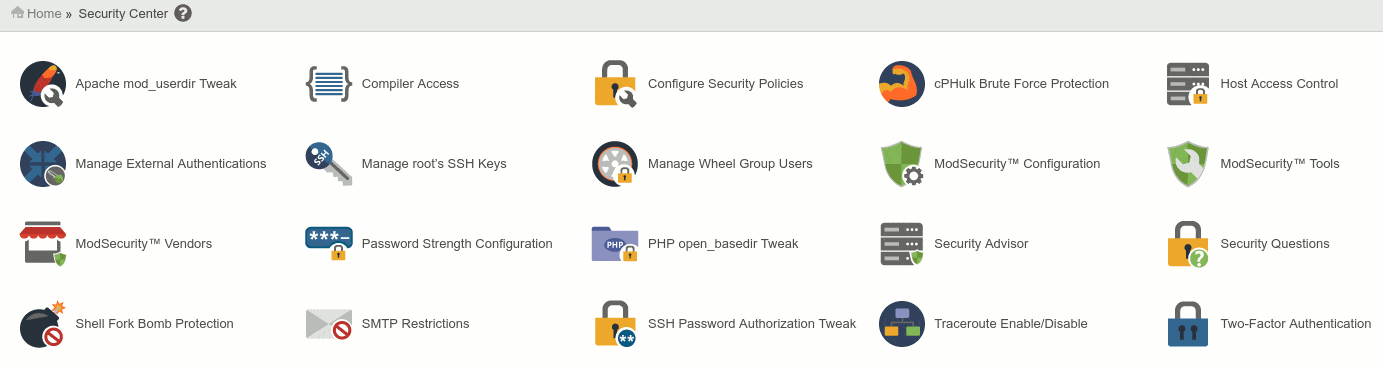Click the Manage root's SSH Keys icon

coord(328,164)
